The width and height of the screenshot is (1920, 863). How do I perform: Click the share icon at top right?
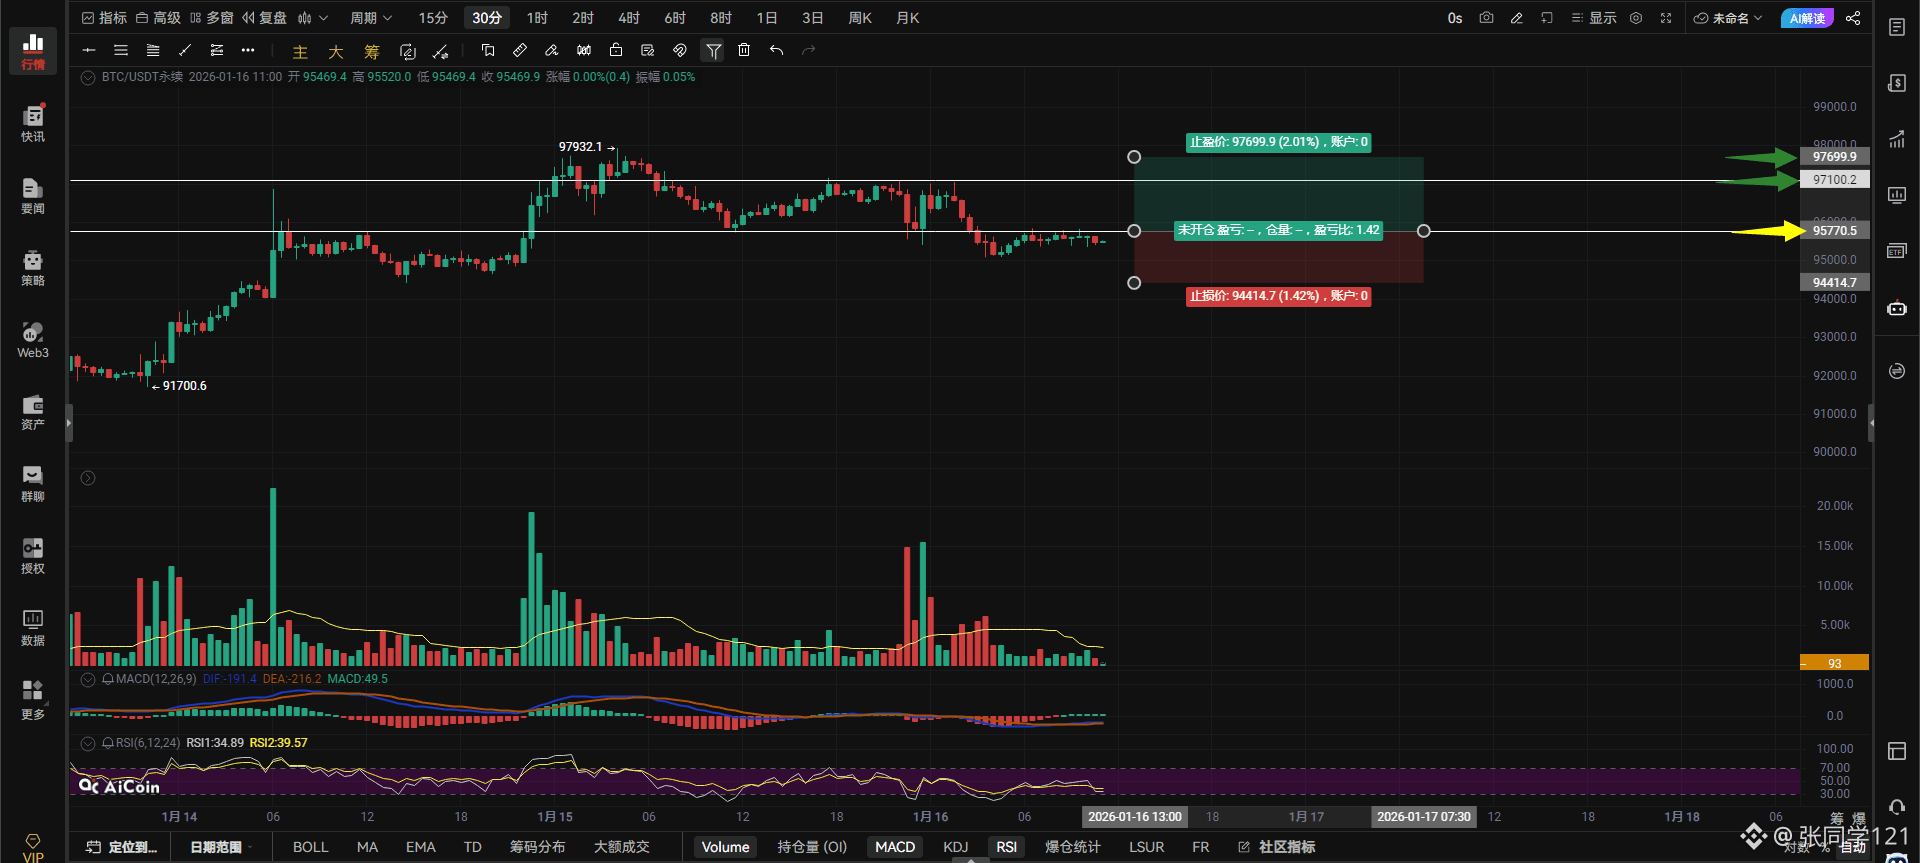click(1853, 18)
